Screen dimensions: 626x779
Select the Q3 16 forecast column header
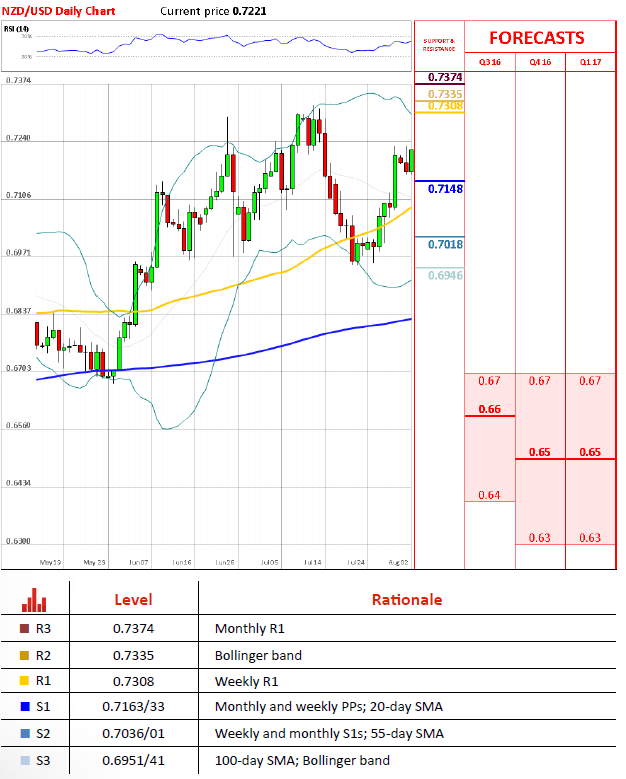[x=490, y=62]
